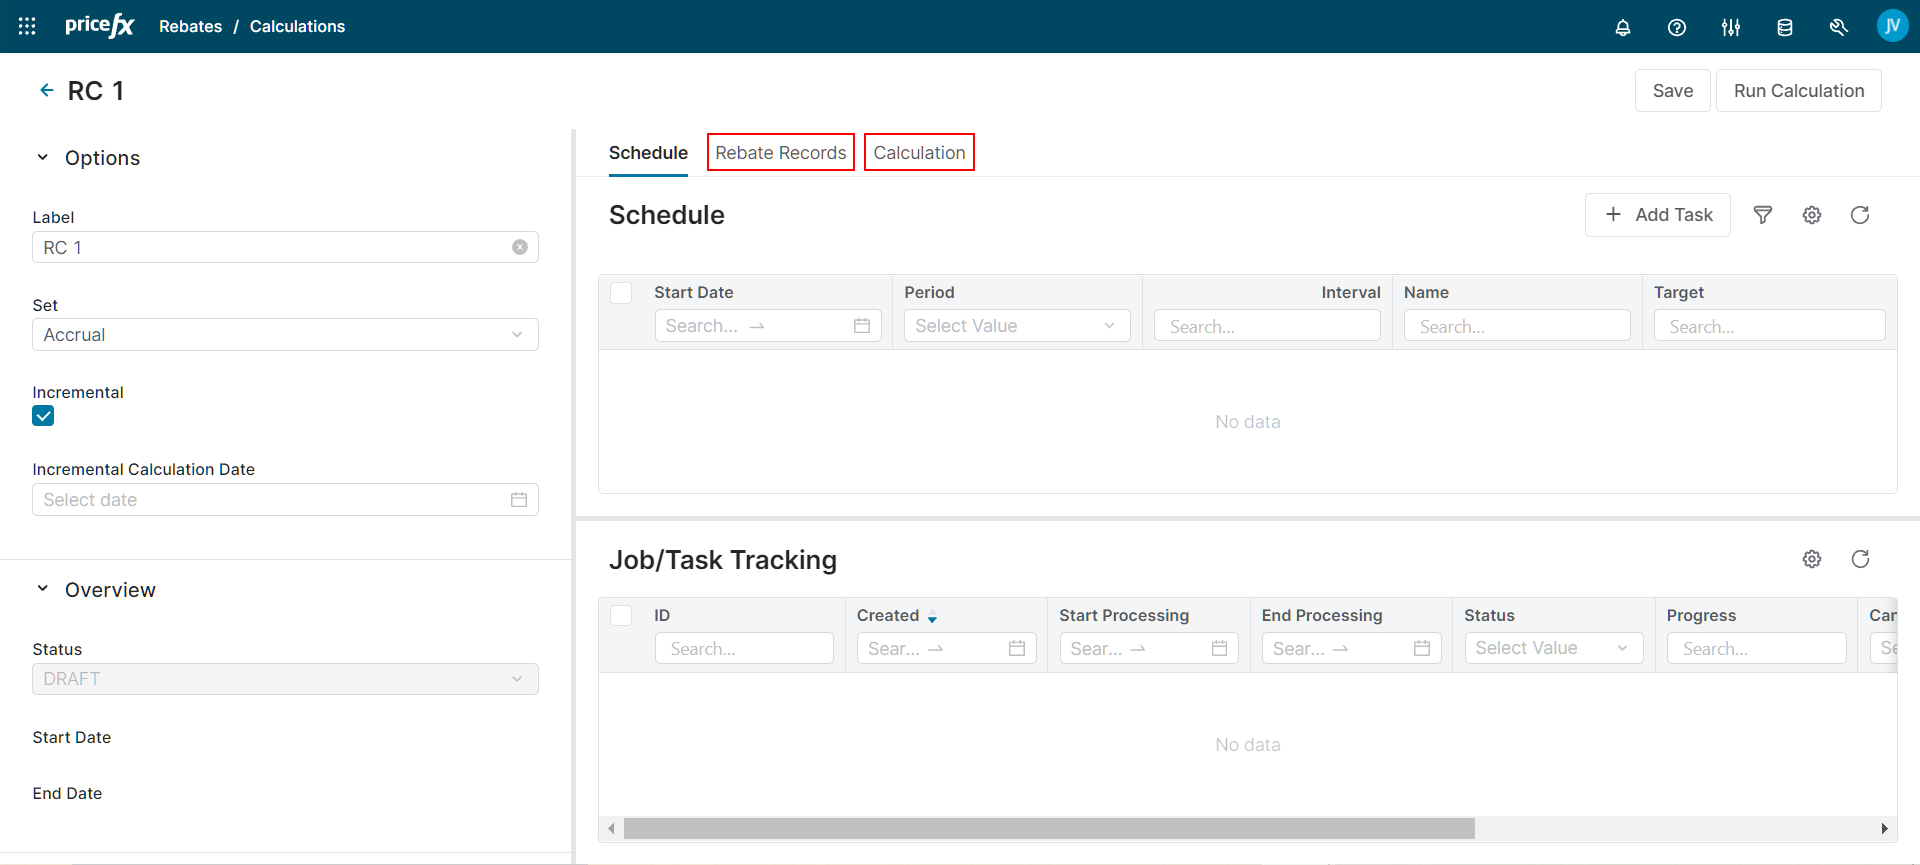
Task: Open the Period Select Value dropdown
Action: coord(1016,326)
